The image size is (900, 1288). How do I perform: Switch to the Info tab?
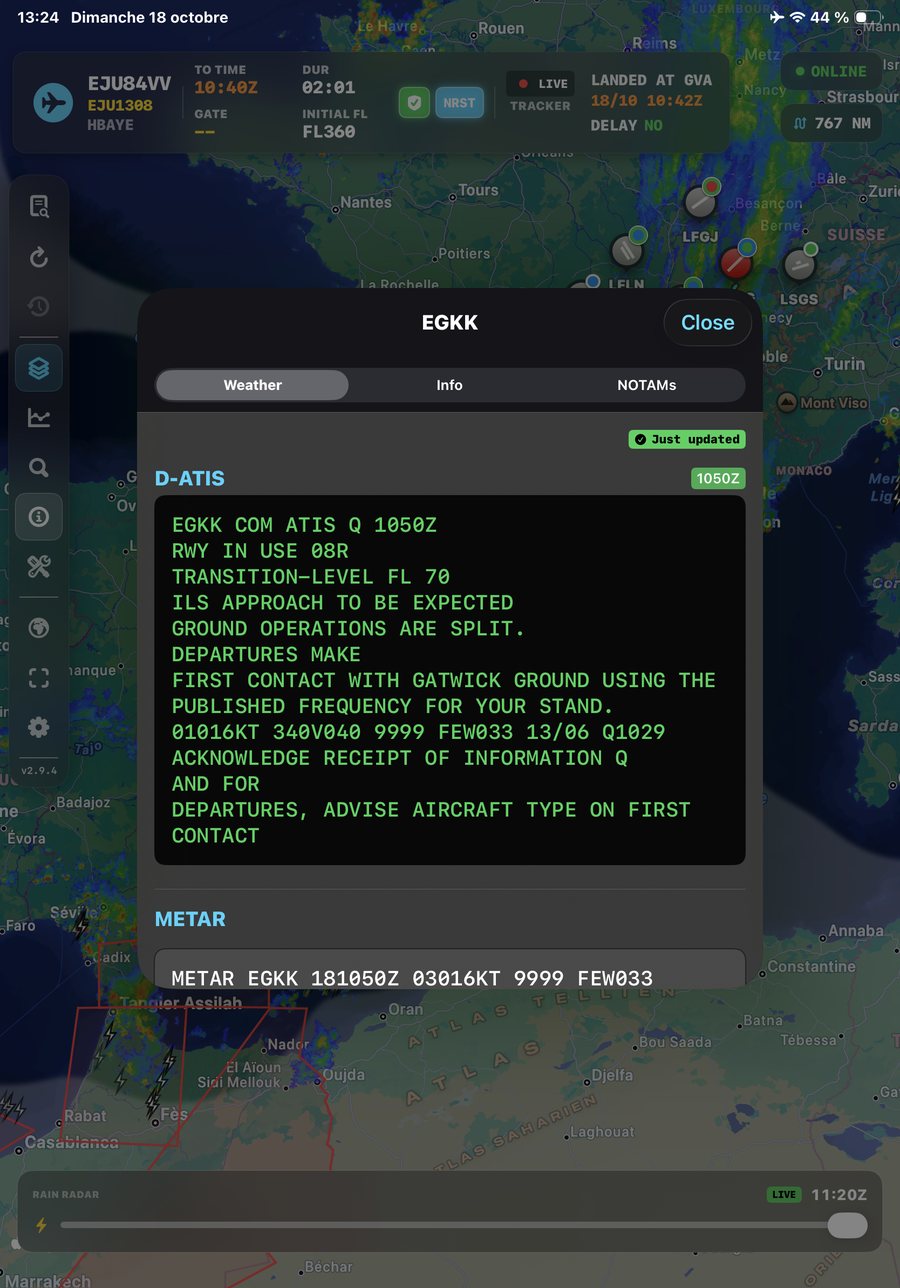tap(449, 385)
